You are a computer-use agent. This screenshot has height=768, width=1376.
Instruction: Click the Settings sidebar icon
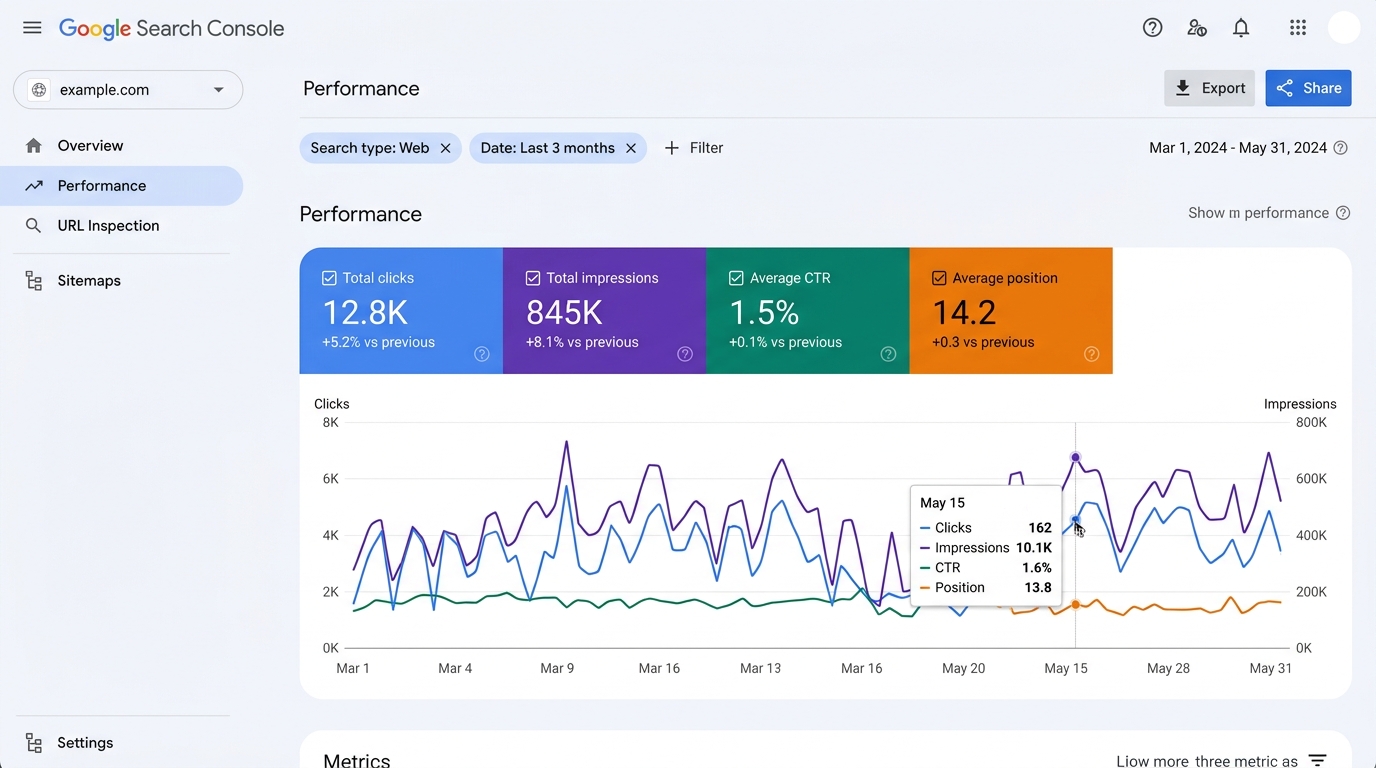click(x=34, y=743)
